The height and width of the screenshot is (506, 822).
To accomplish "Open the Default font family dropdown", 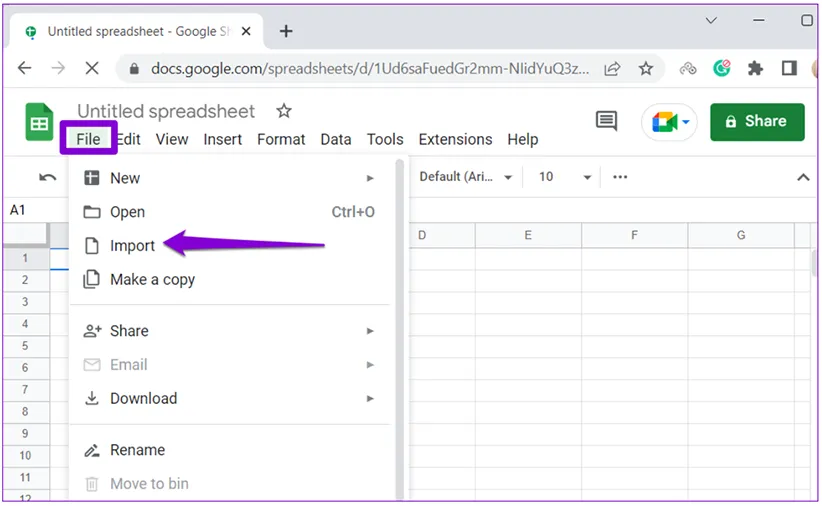I will (465, 177).
